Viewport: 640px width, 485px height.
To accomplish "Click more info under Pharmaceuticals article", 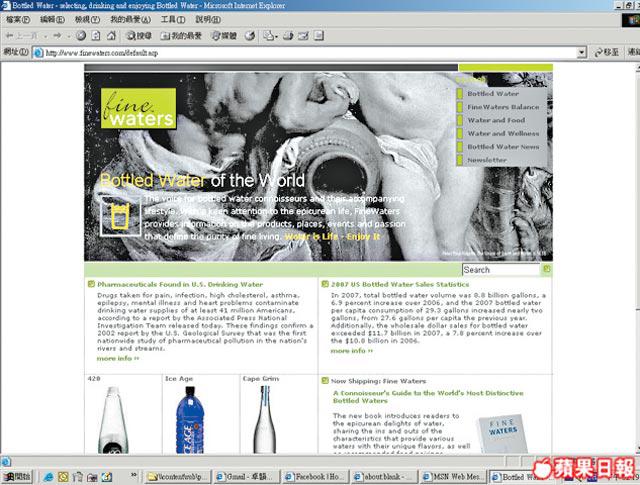I will [118, 358].
